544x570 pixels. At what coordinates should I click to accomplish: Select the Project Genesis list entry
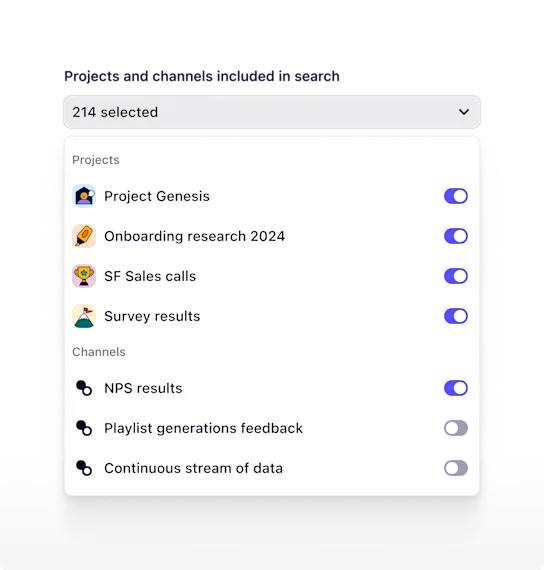pyautogui.click(x=270, y=196)
